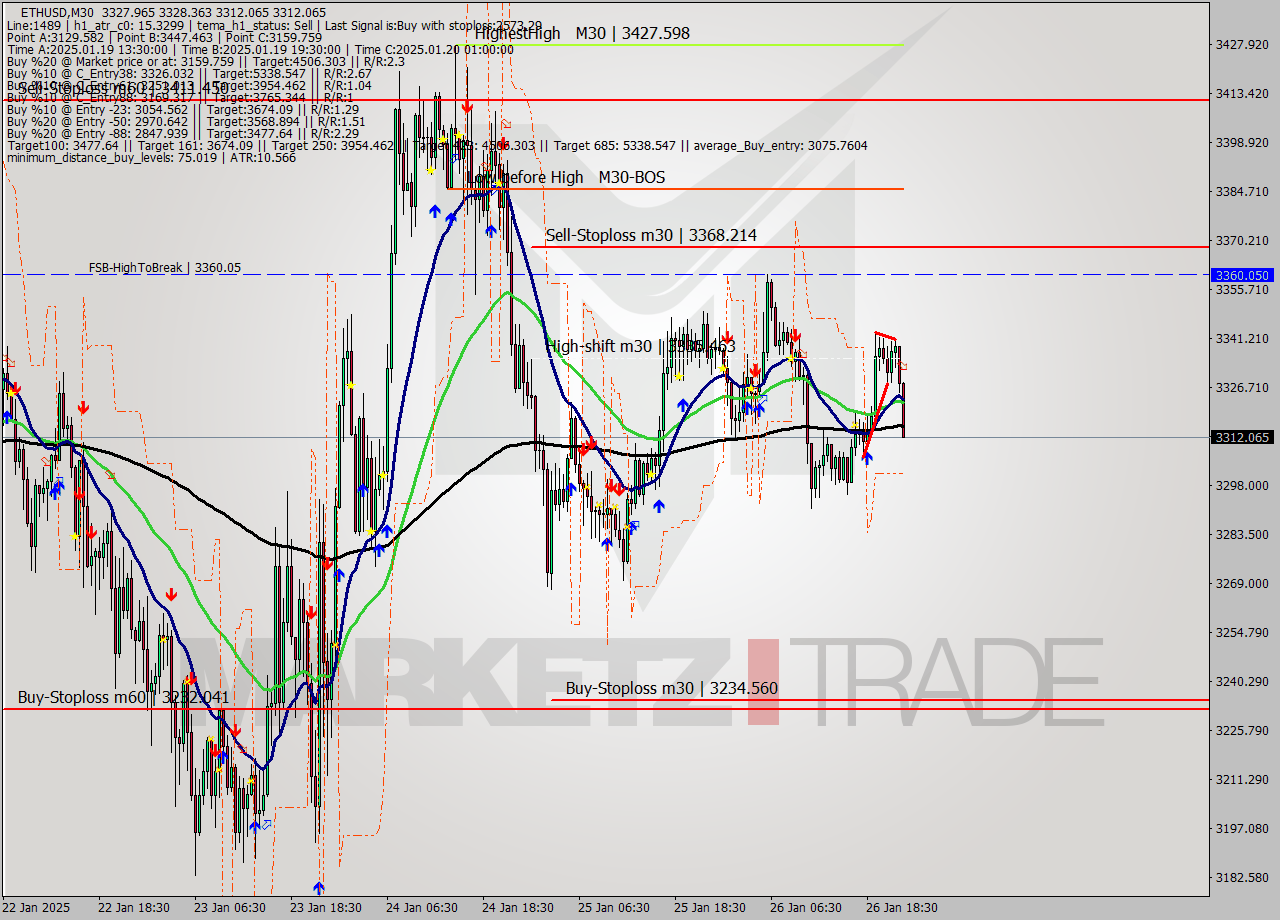Click the 3197.080 price axis value
The width and height of the screenshot is (1280, 920).
[1242, 828]
